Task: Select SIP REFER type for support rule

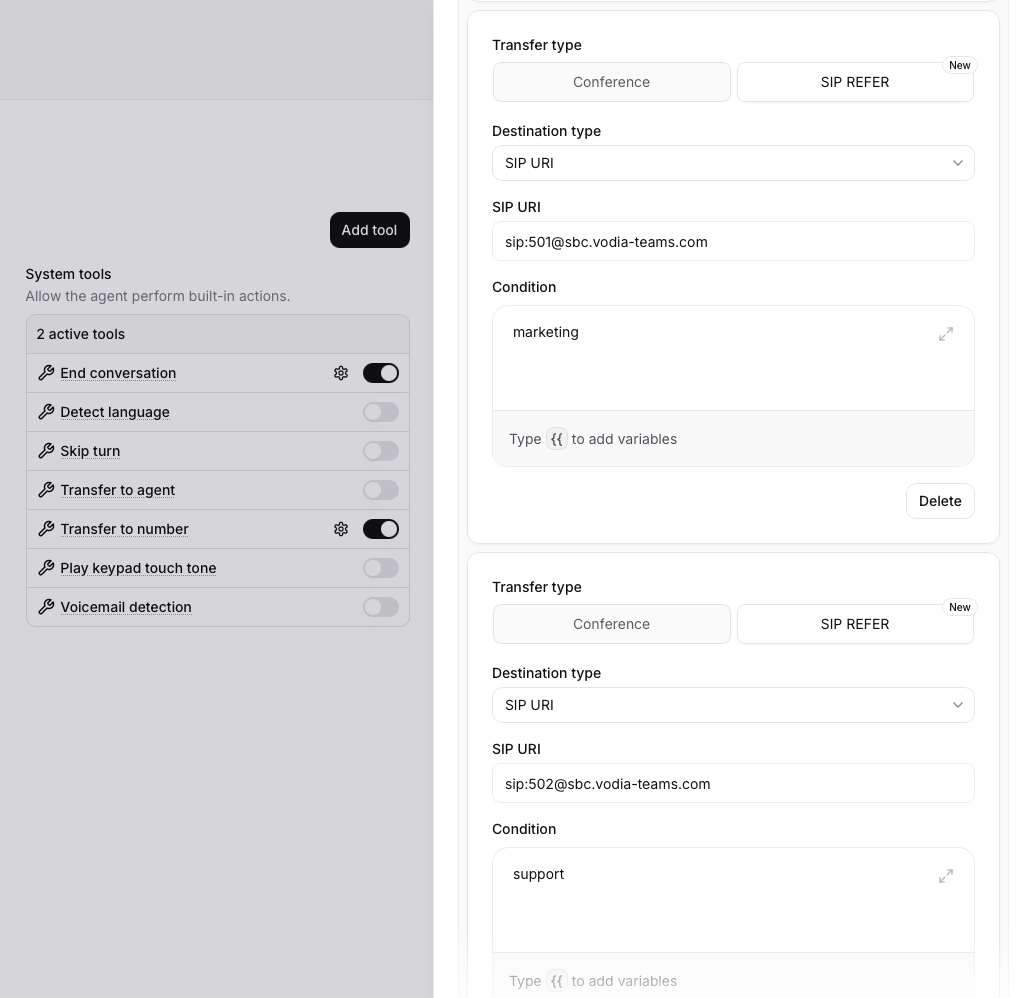Action: tap(855, 624)
